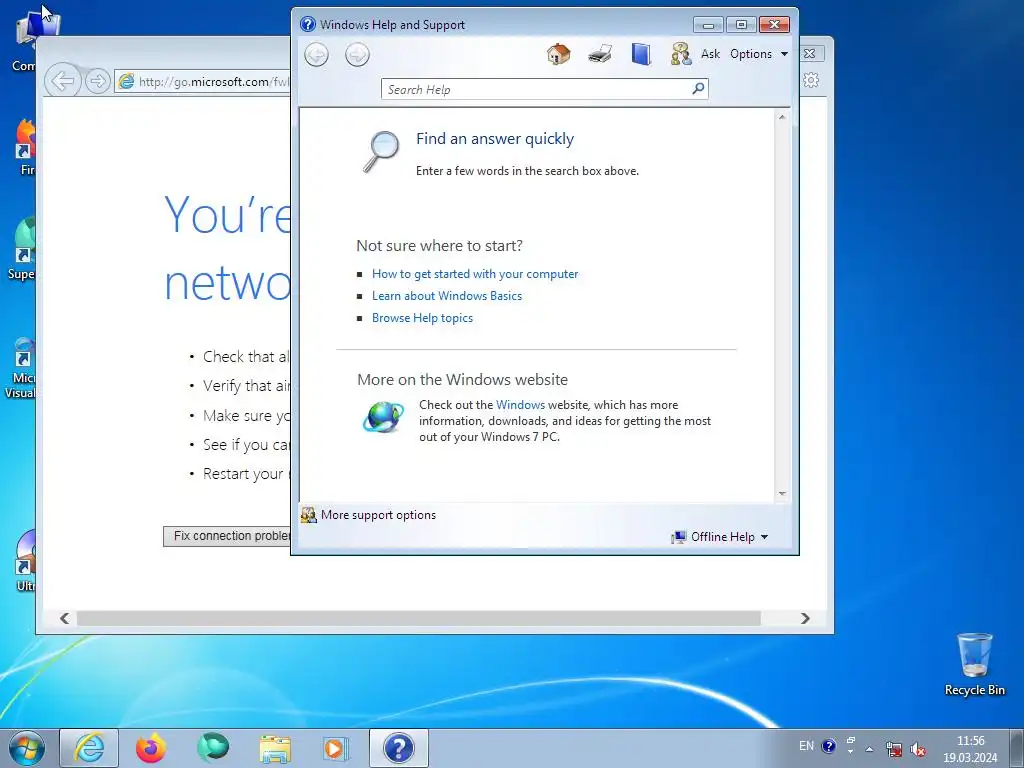The width and height of the screenshot is (1024, 768).
Task: Select the Firefox desktop shortcut
Action: click(26, 148)
